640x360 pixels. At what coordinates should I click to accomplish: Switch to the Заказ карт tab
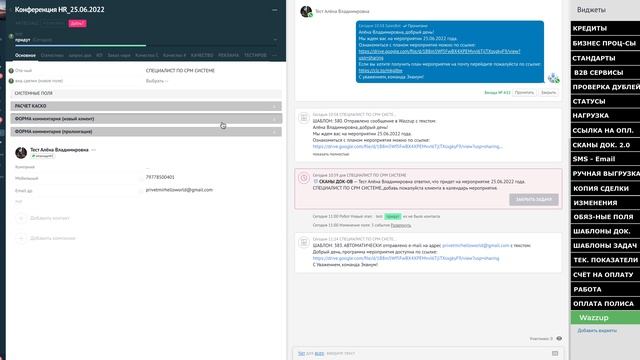tap(119, 55)
